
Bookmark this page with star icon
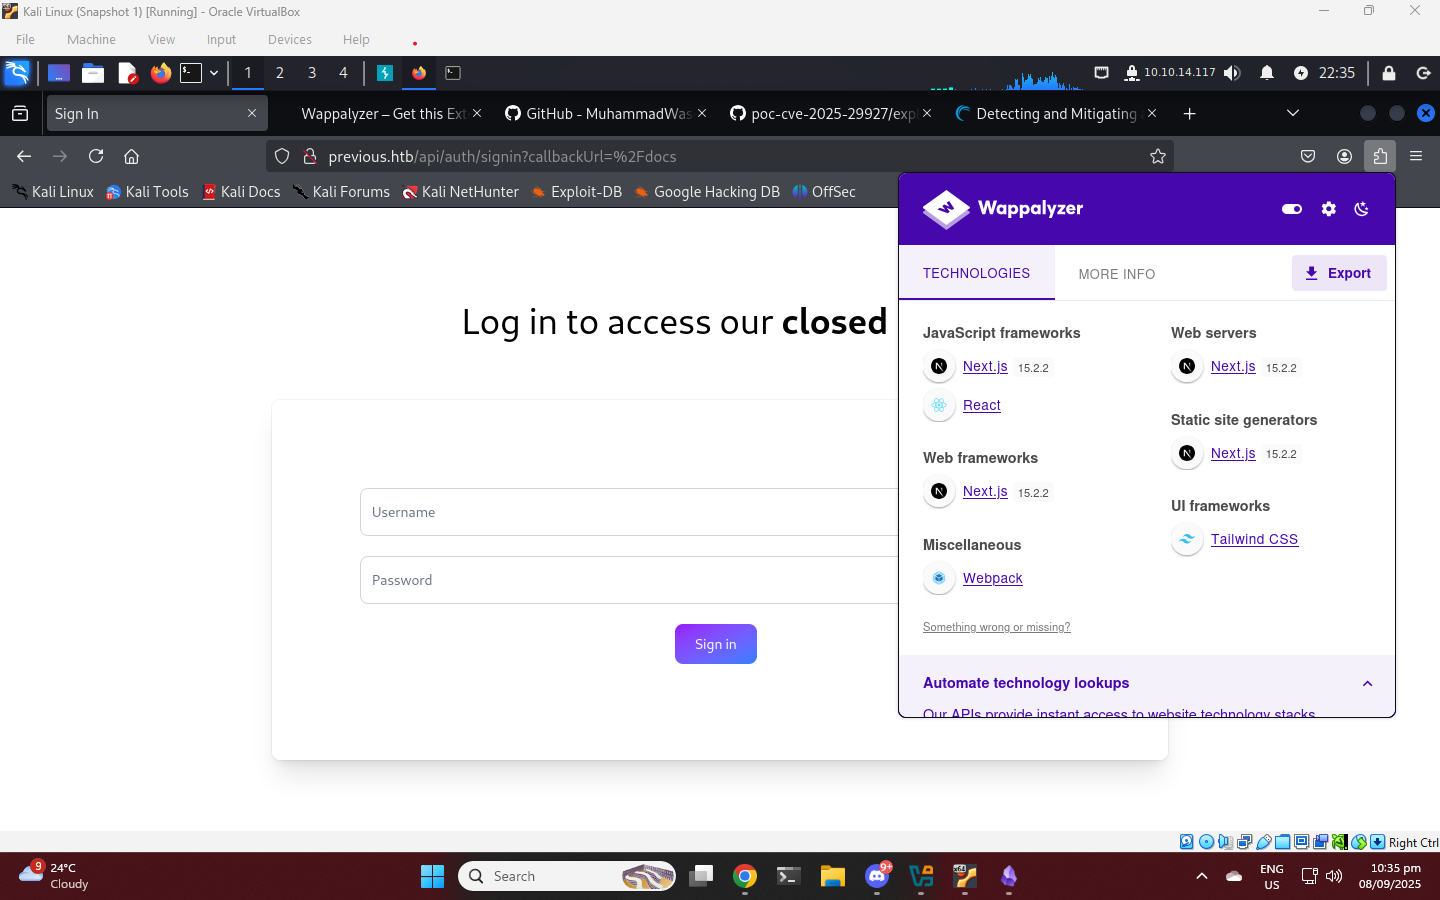(x=1158, y=156)
